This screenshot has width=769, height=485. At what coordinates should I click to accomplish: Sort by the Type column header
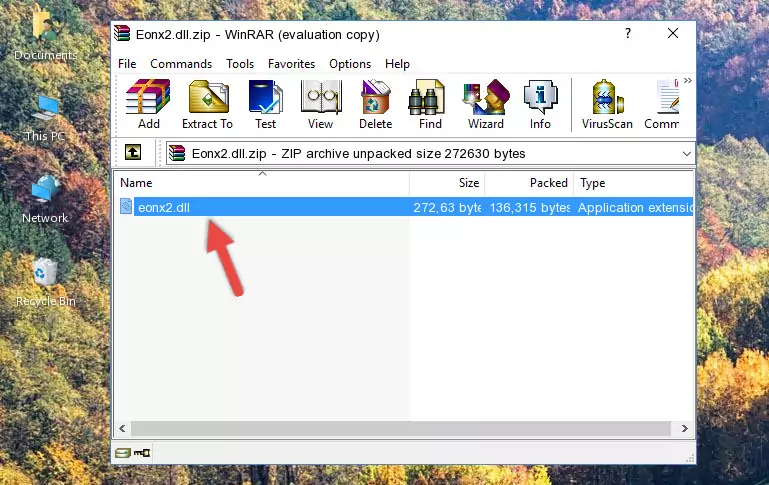coord(634,183)
